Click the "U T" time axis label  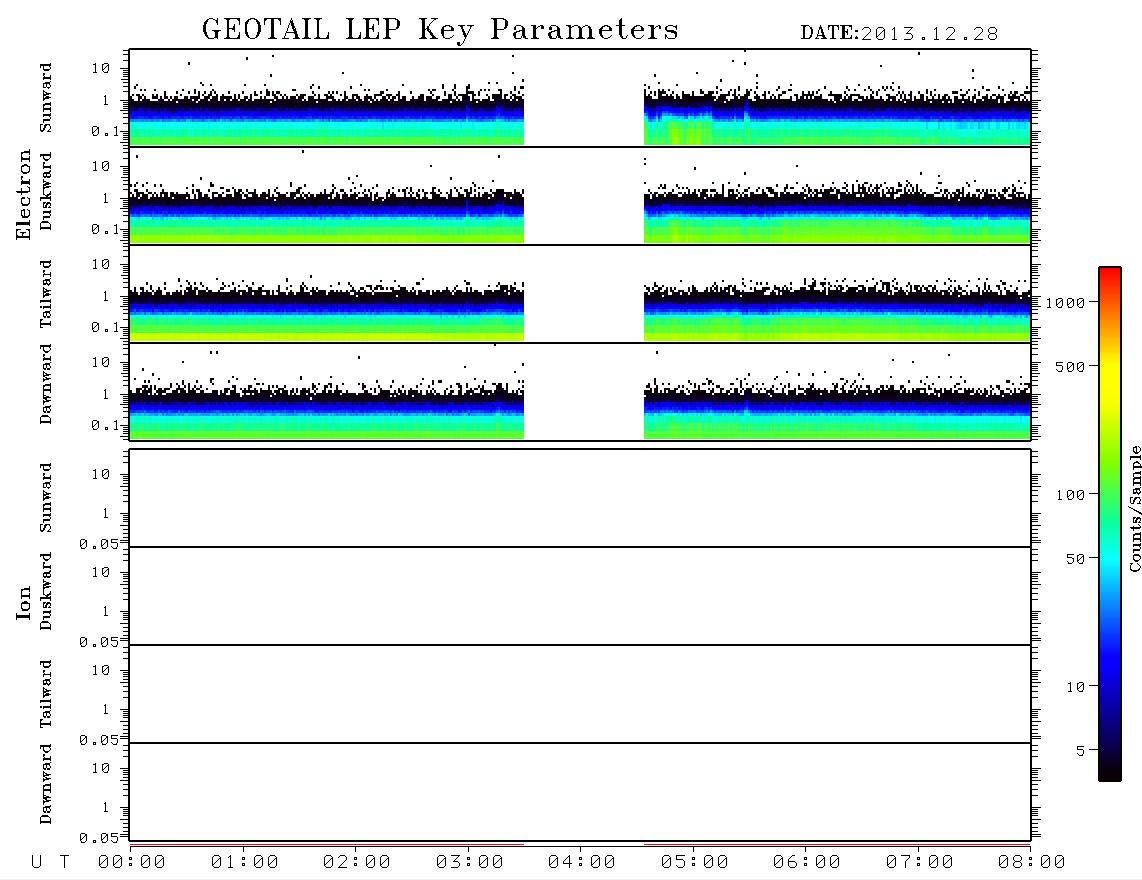(x=50, y=863)
